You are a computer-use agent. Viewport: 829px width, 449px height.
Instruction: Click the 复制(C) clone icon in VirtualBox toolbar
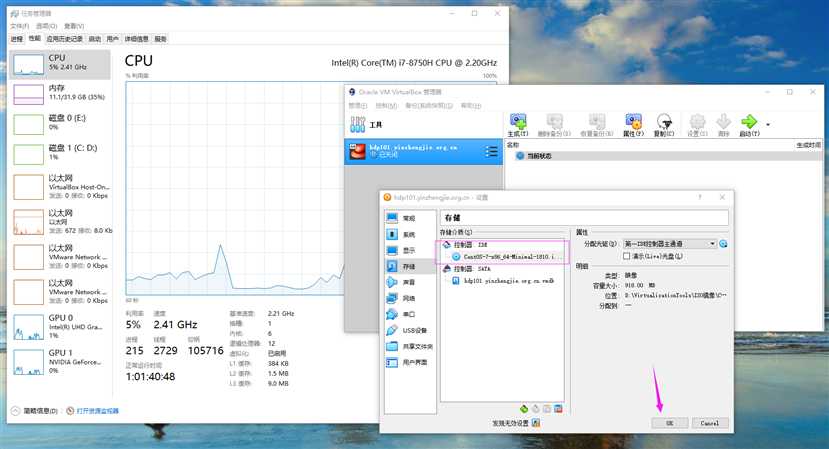click(x=664, y=125)
